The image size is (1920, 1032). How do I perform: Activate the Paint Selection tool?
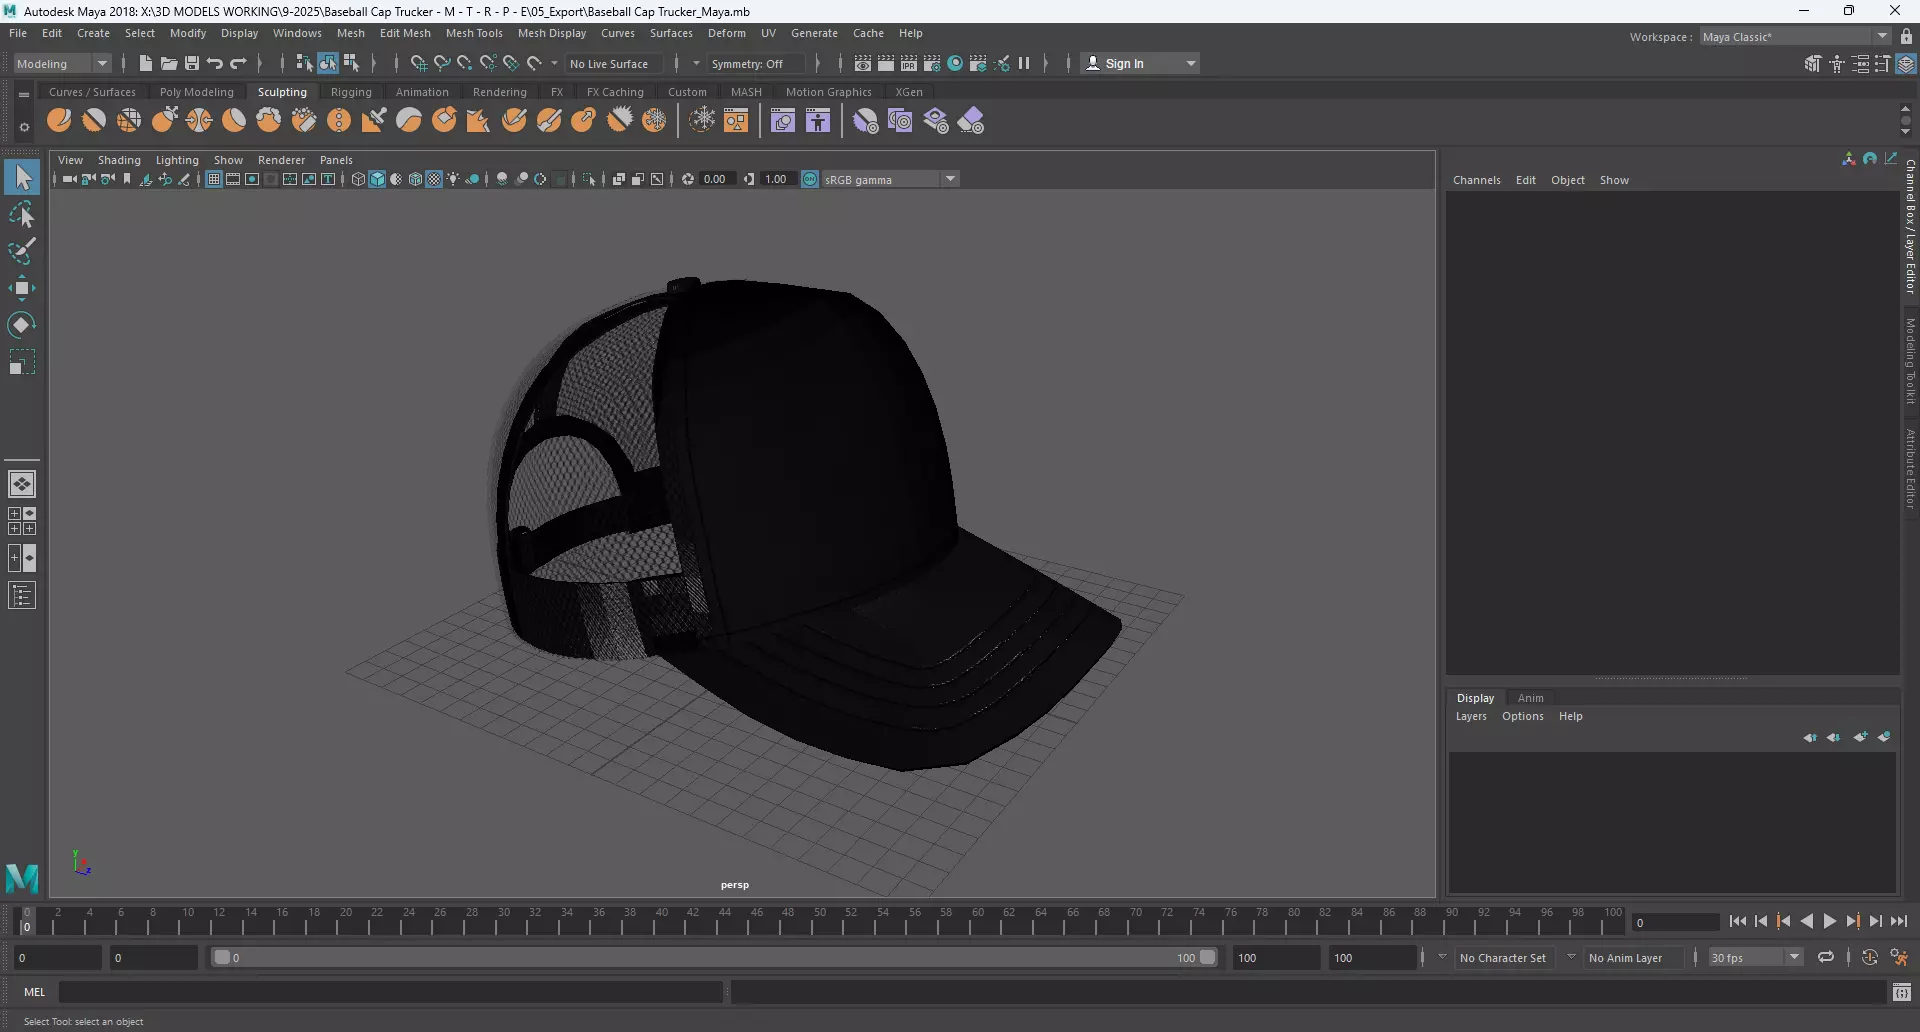[22, 251]
